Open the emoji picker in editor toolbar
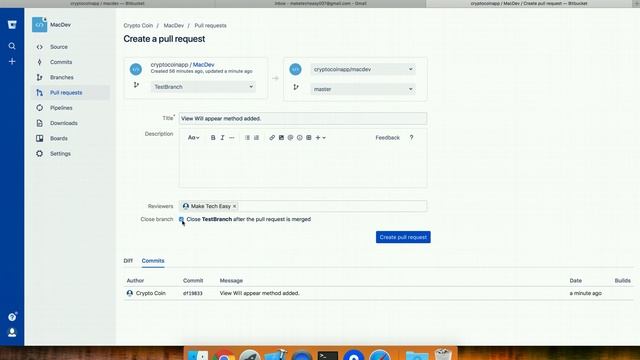 (300, 138)
